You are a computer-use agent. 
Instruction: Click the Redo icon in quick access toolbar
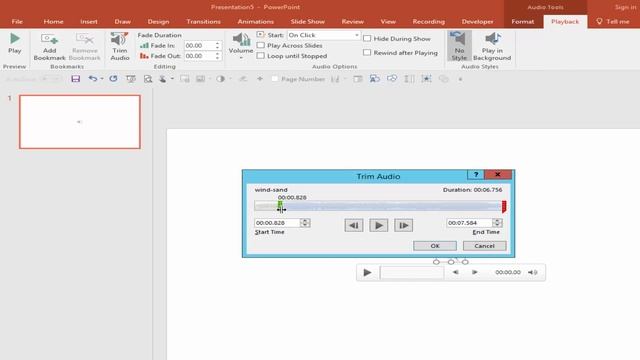coord(113,79)
